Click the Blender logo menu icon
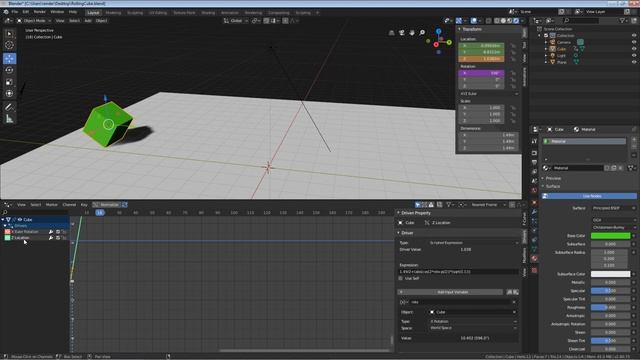The height and width of the screenshot is (360, 640). (x=5, y=12)
